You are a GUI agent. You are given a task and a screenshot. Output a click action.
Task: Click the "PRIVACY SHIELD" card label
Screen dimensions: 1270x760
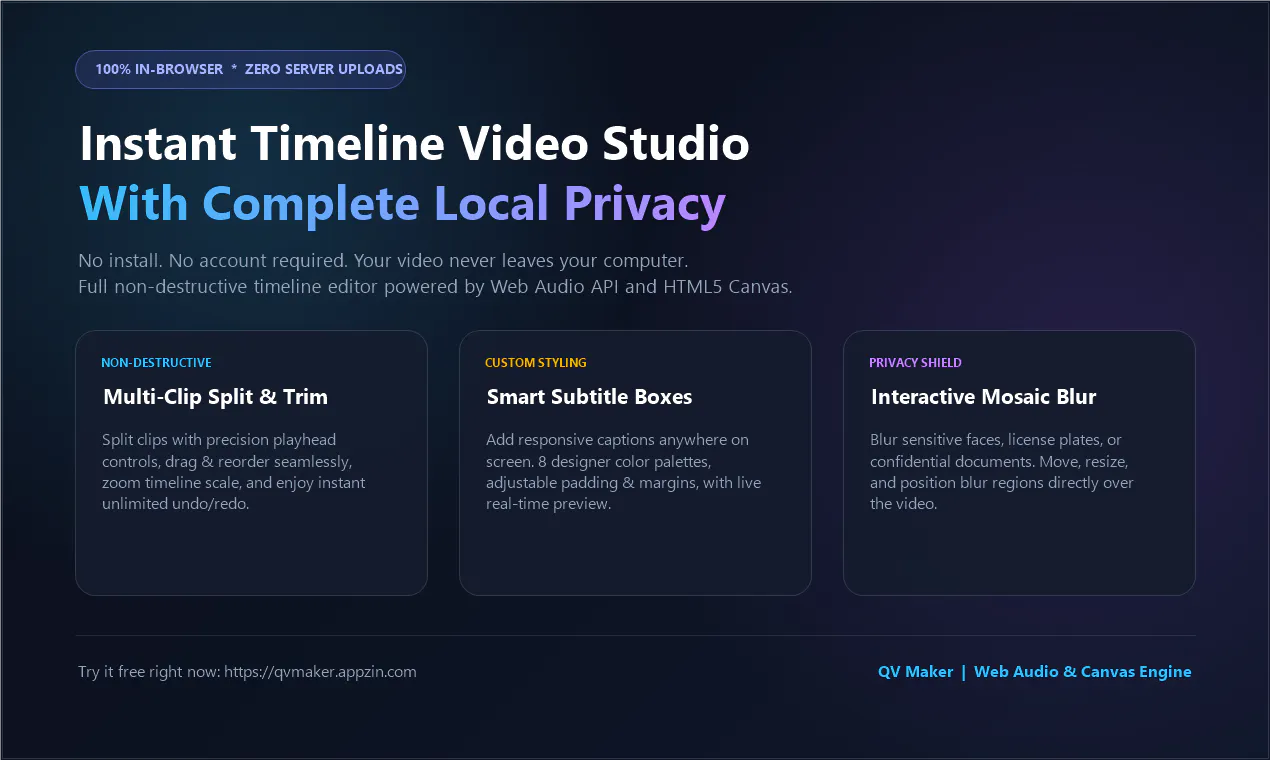(x=915, y=363)
